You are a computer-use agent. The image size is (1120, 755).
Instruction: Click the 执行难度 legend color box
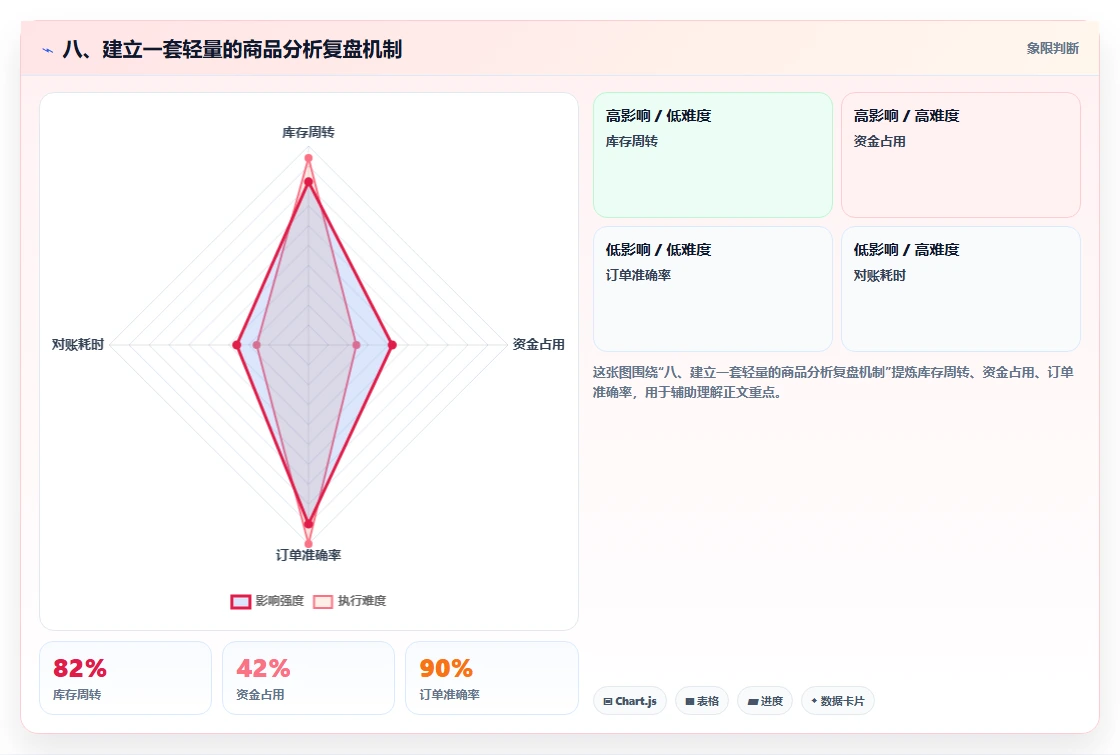click(x=323, y=601)
